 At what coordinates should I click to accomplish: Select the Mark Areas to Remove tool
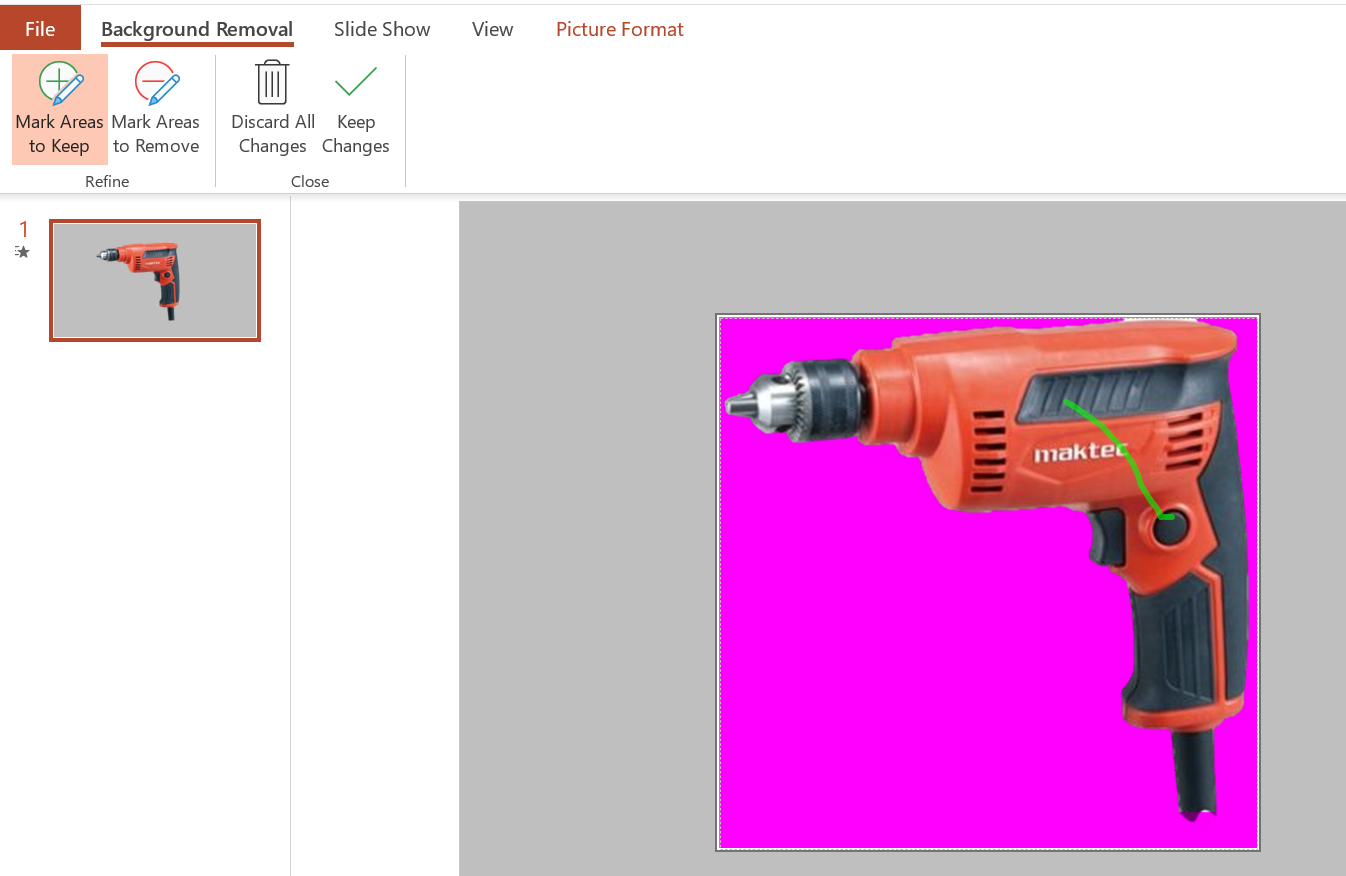(x=156, y=109)
